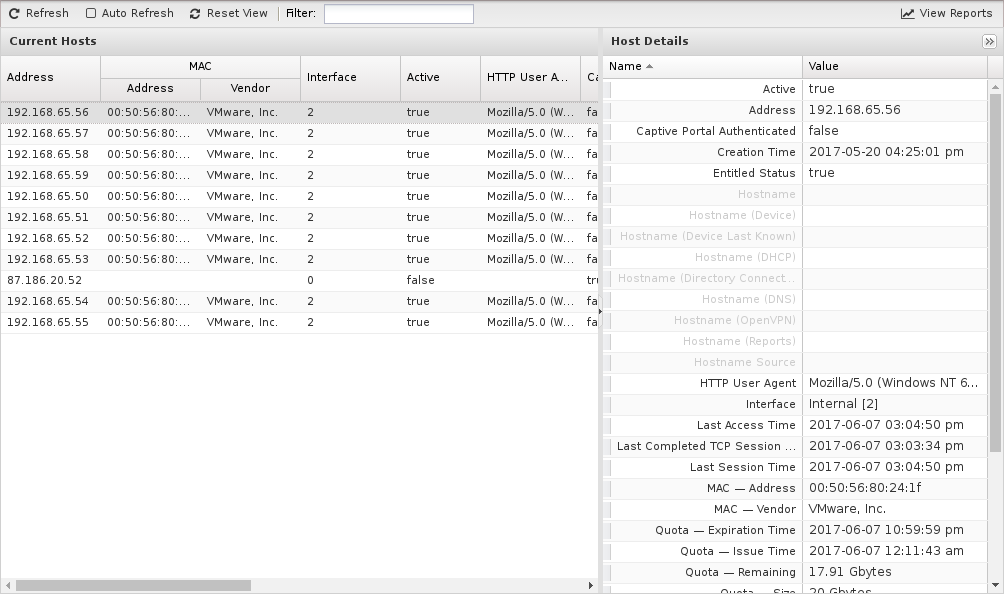Select host row 192.168.65.54
Screen dimensions: 1004x594
(48, 302)
